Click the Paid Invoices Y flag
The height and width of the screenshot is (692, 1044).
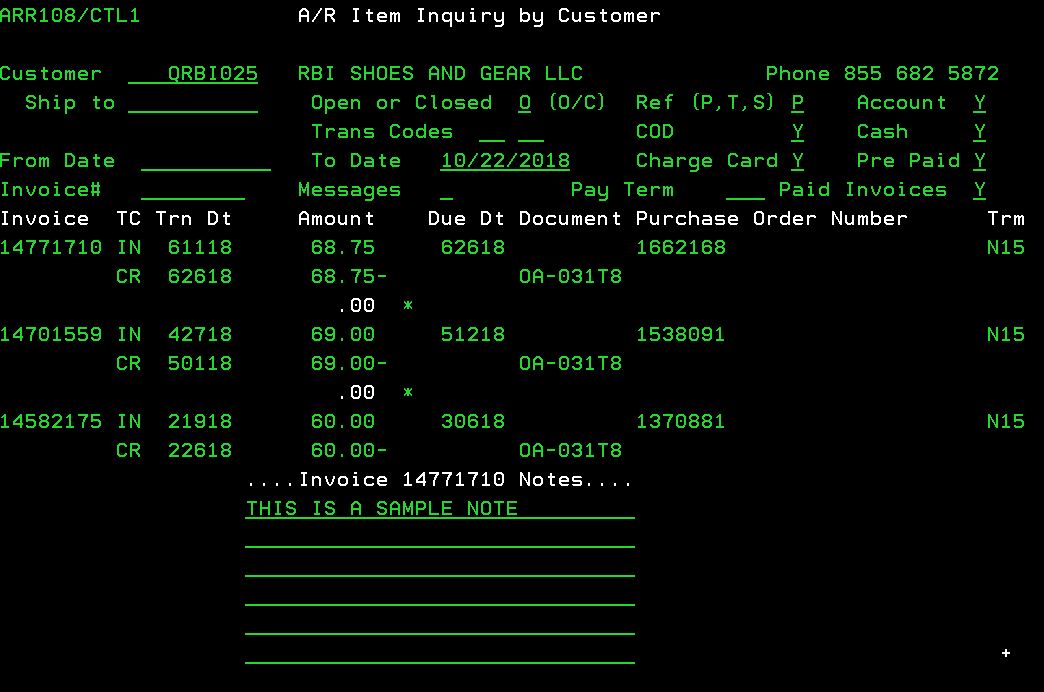979,190
